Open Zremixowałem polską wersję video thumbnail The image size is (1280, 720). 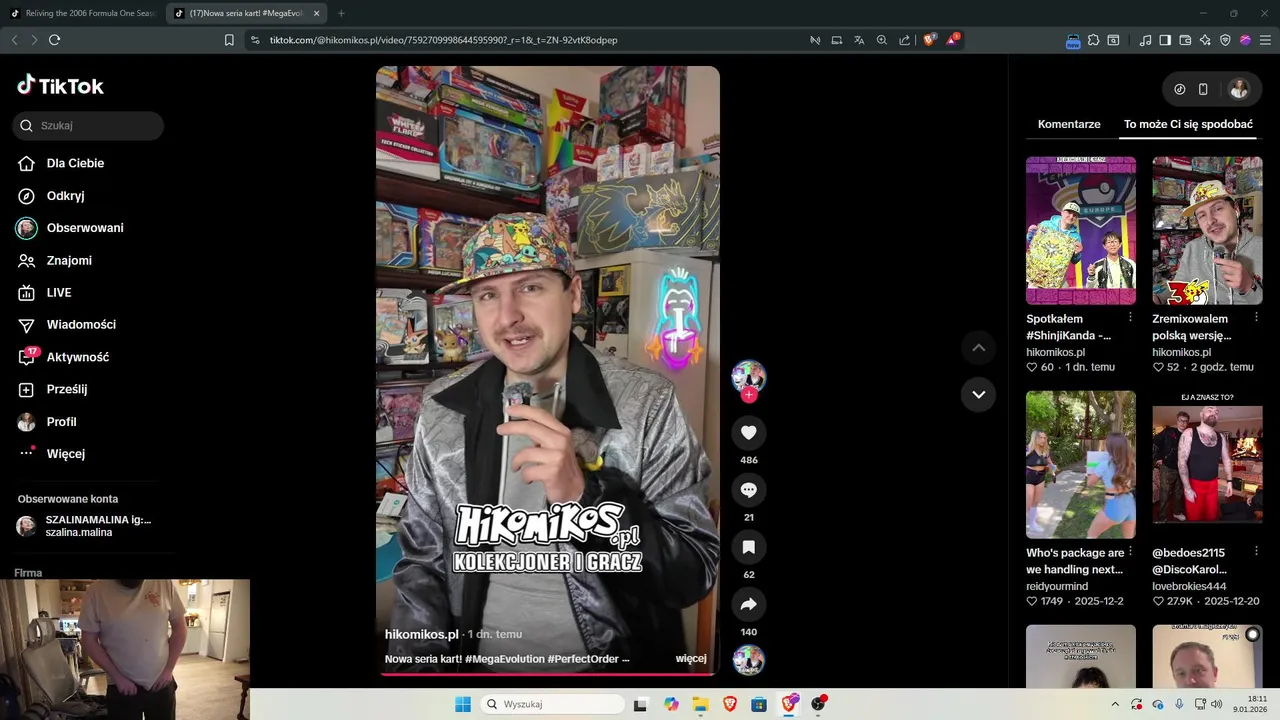point(1207,230)
